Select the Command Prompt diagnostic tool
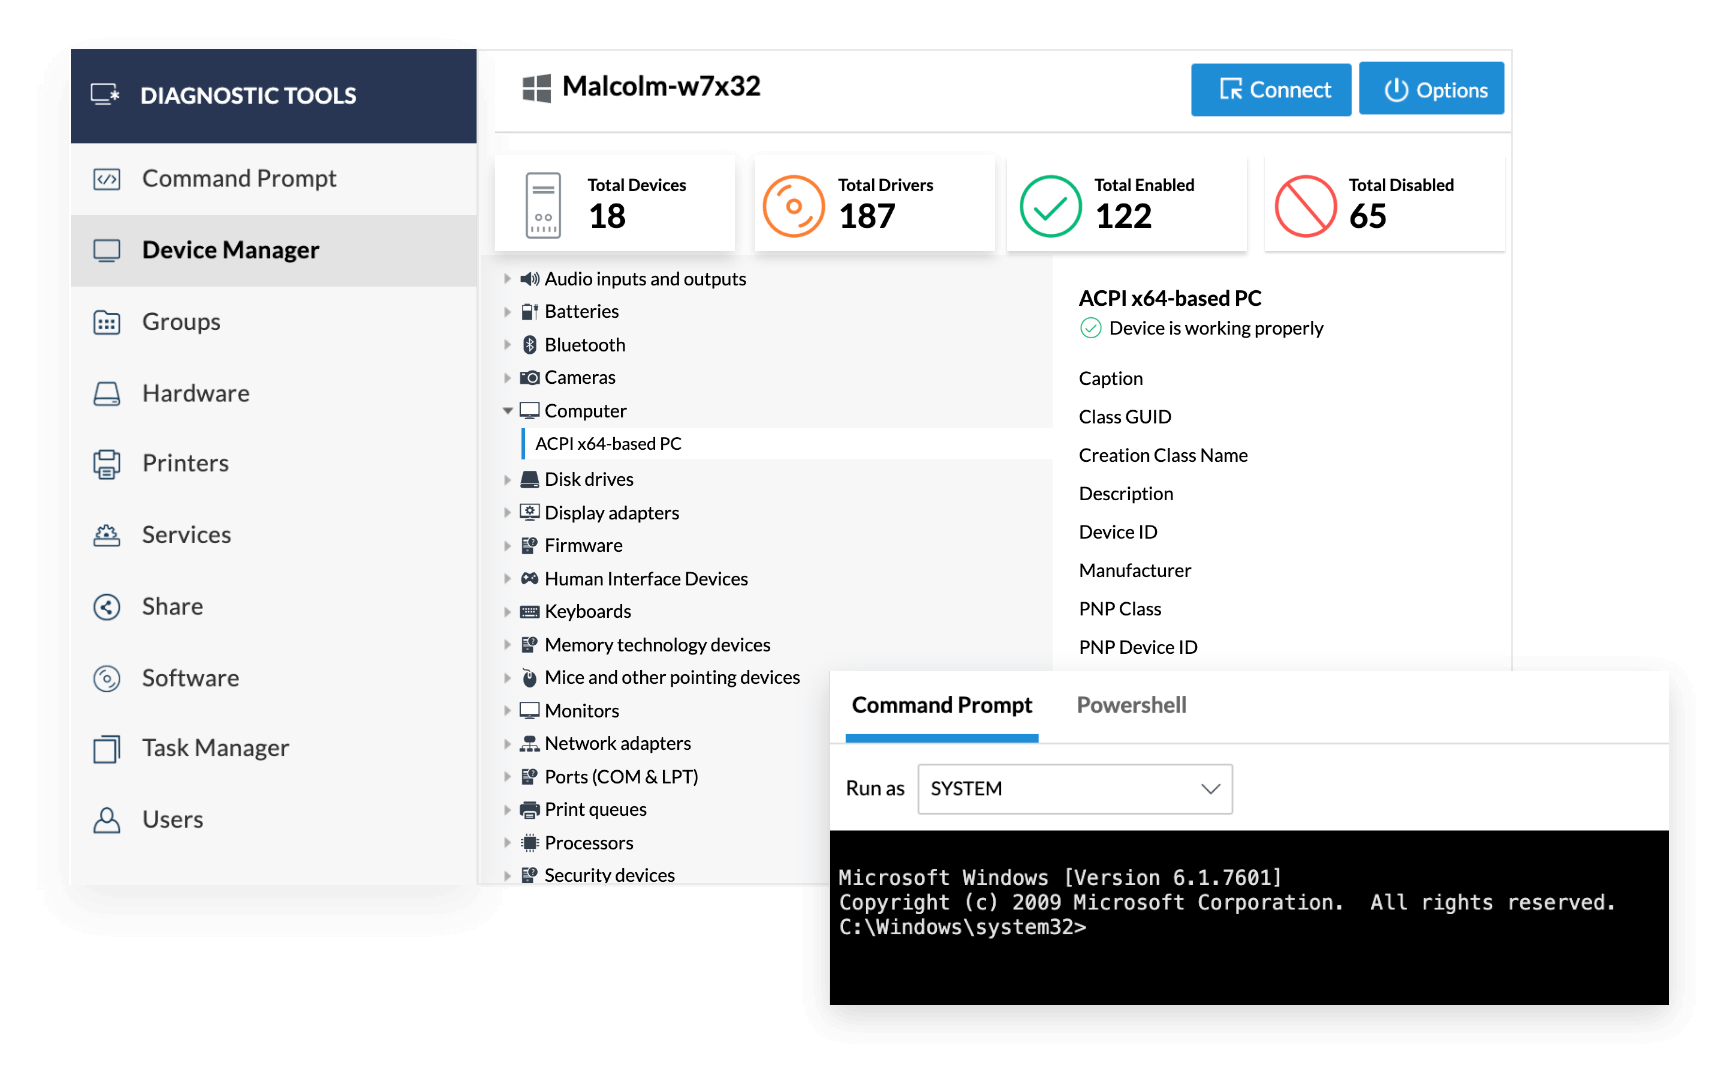Image resolution: width=1717 pixels, height=1065 pixels. click(238, 178)
